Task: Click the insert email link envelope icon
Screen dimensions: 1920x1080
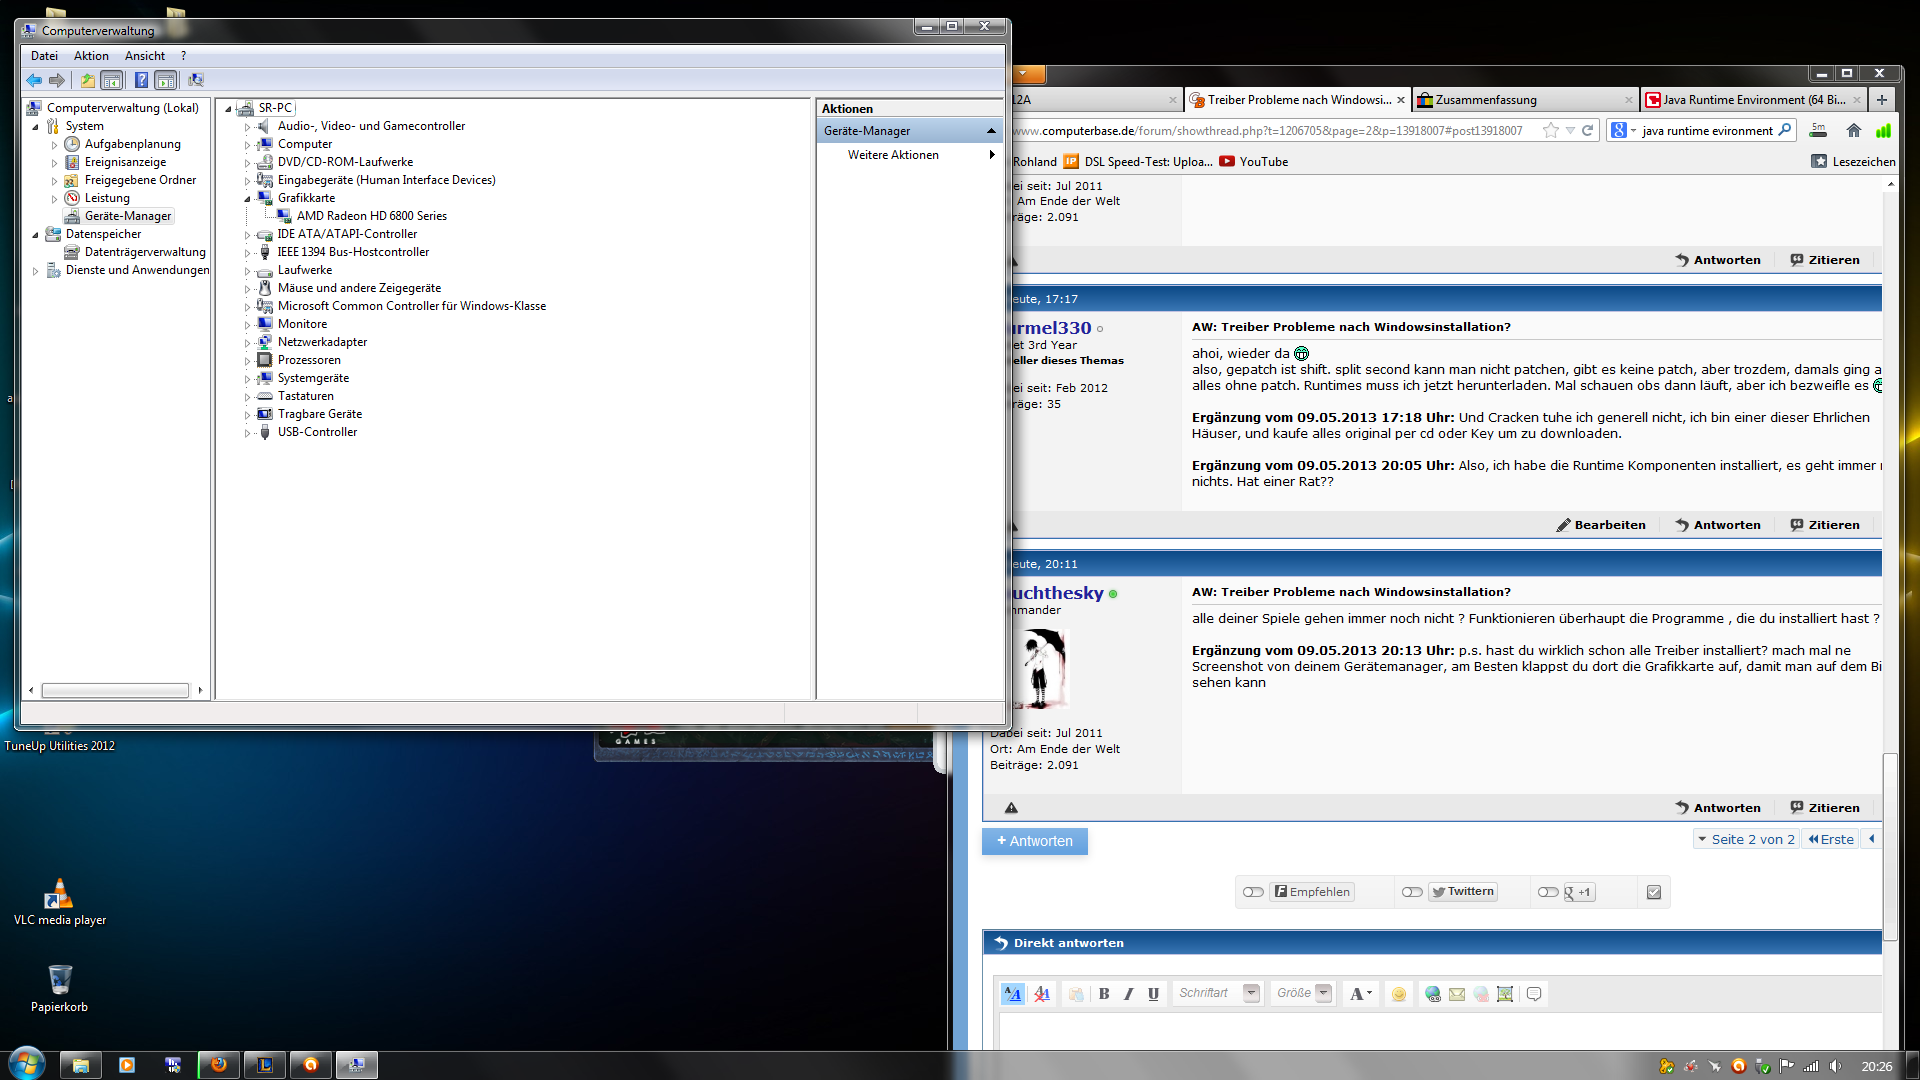Action: pos(1457,994)
